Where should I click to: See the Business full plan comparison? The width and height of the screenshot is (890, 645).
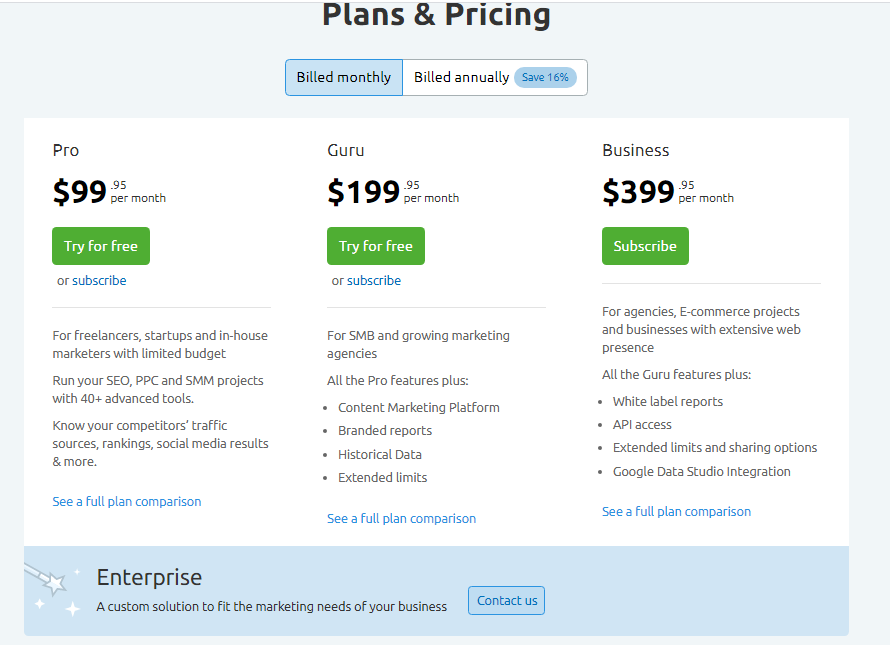point(676,512)
